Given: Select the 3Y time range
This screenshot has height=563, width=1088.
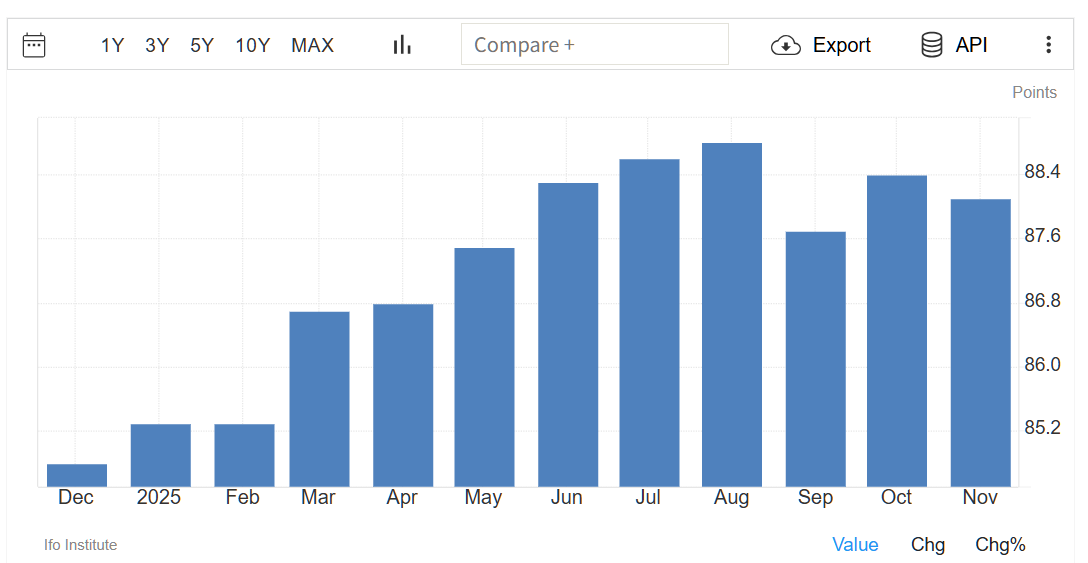Looking at the screenshot, I should 157,45.
